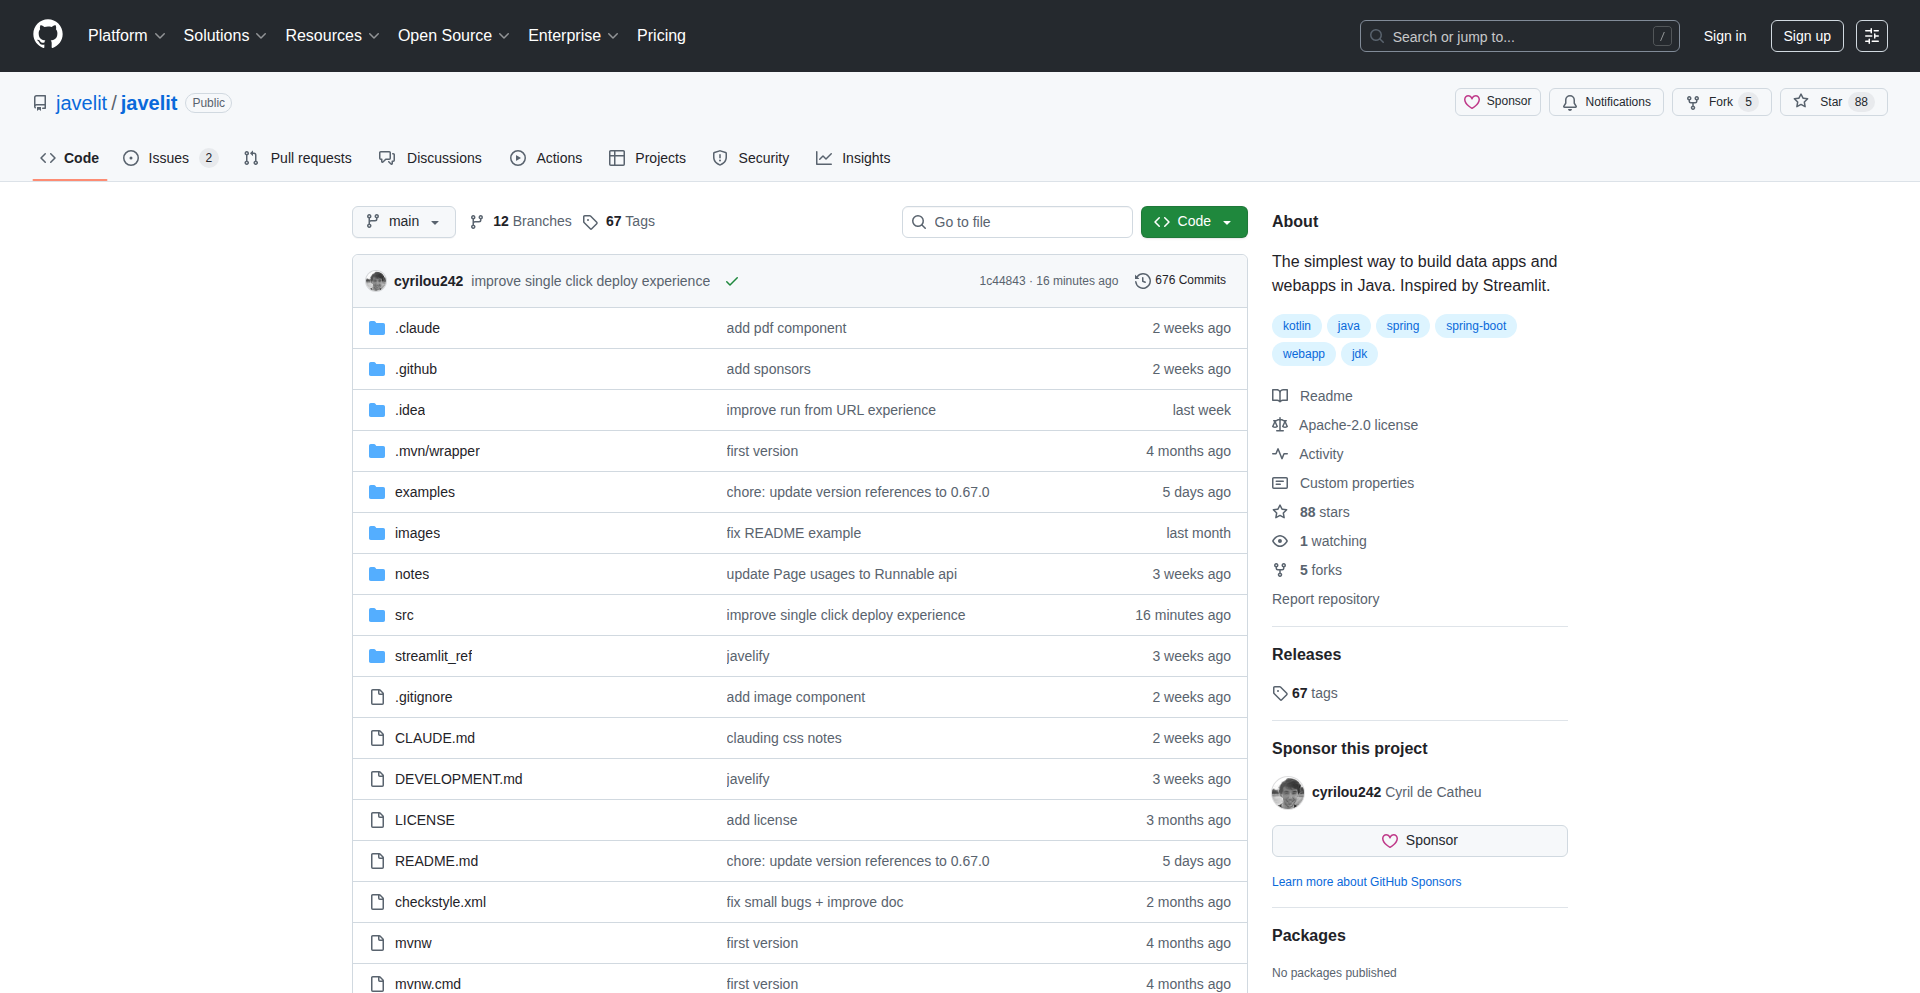
Task: Open the 676 Commits history
Action: [1180, 281]
